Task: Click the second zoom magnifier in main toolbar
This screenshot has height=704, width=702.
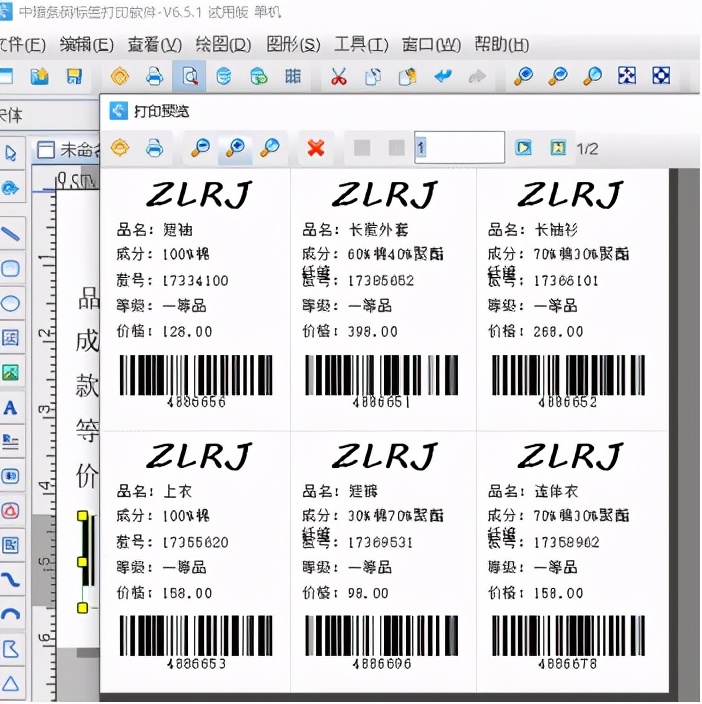Action: [557, 76]
